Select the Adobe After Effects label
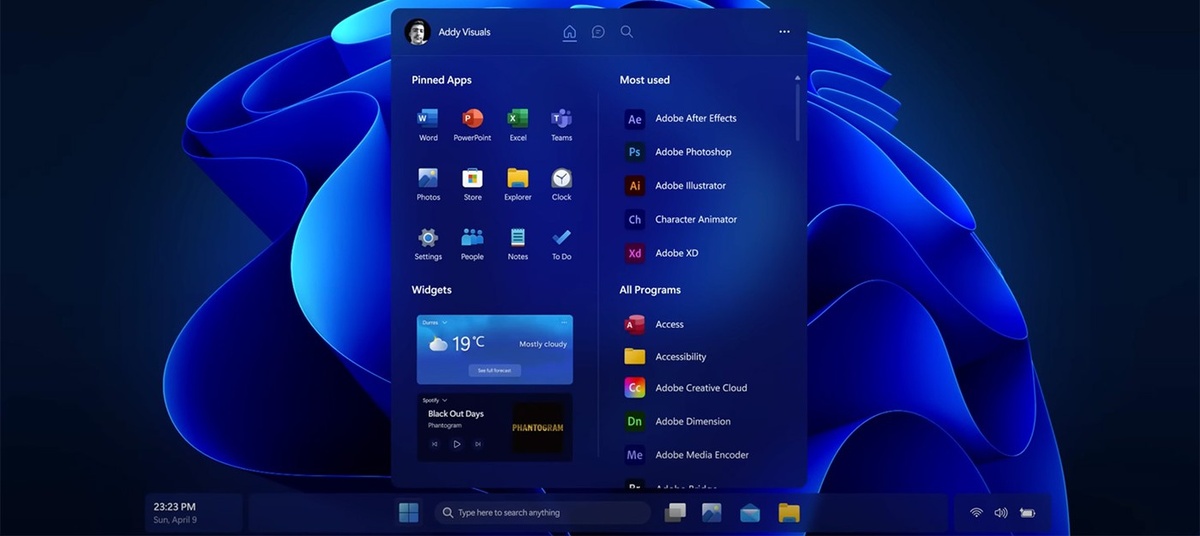This screenshot has width=1200, height=536. [x=696, y=118]
